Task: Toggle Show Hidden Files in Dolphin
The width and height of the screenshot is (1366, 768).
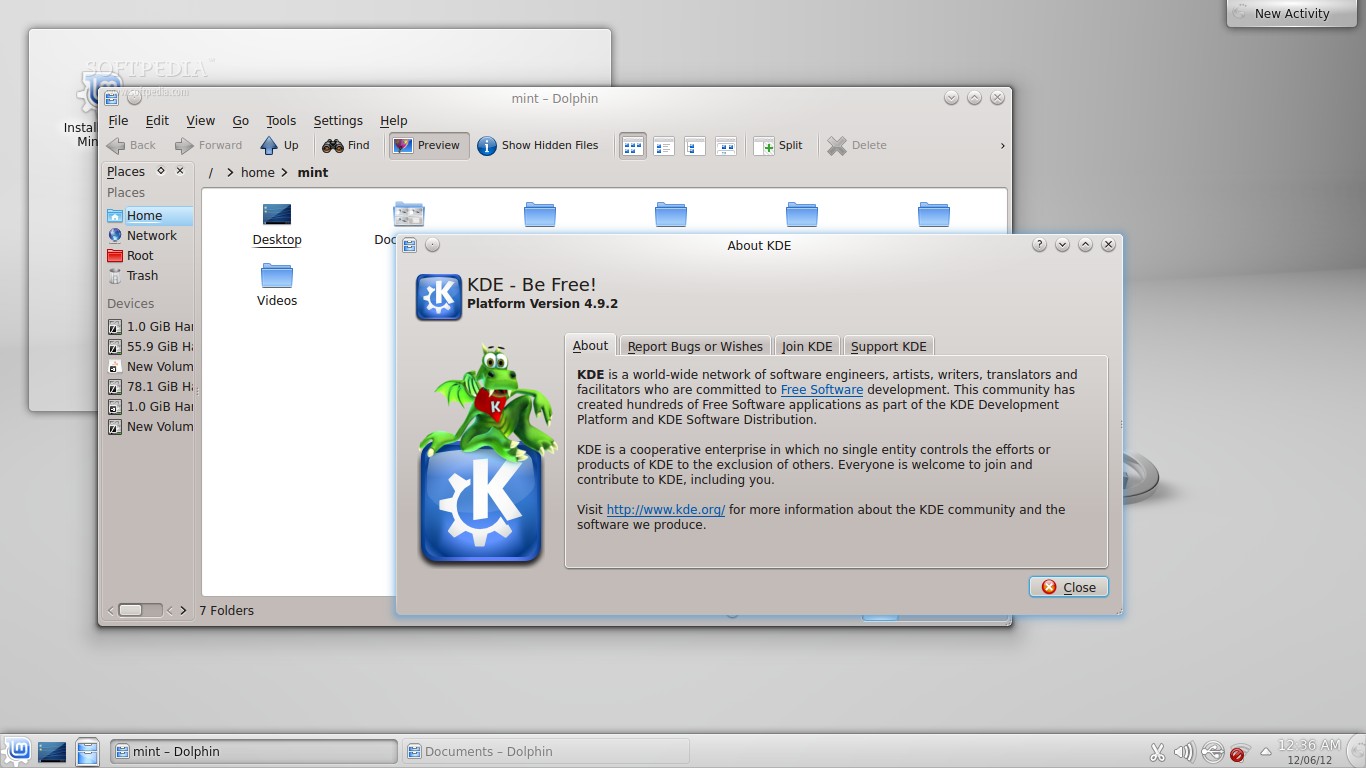Action: coord(538,145)
